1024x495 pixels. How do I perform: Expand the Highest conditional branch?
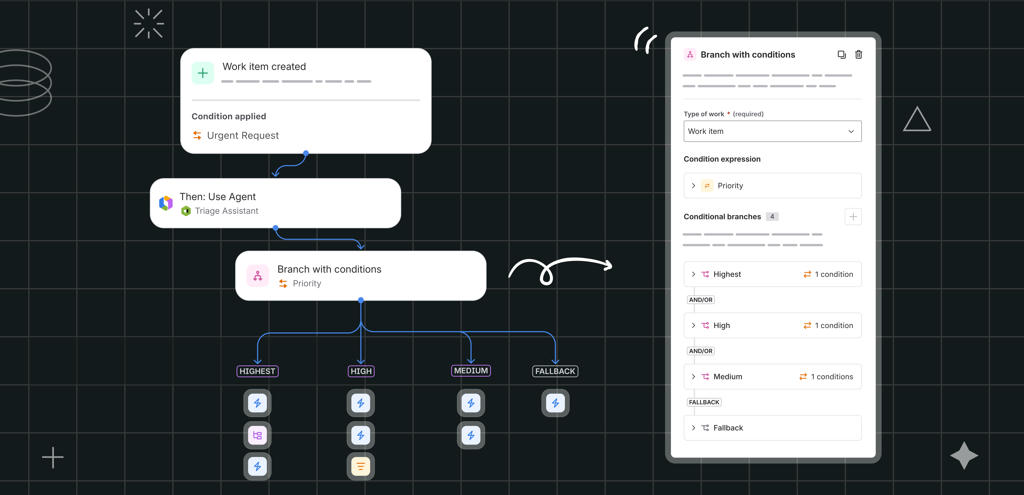(693, 274)
